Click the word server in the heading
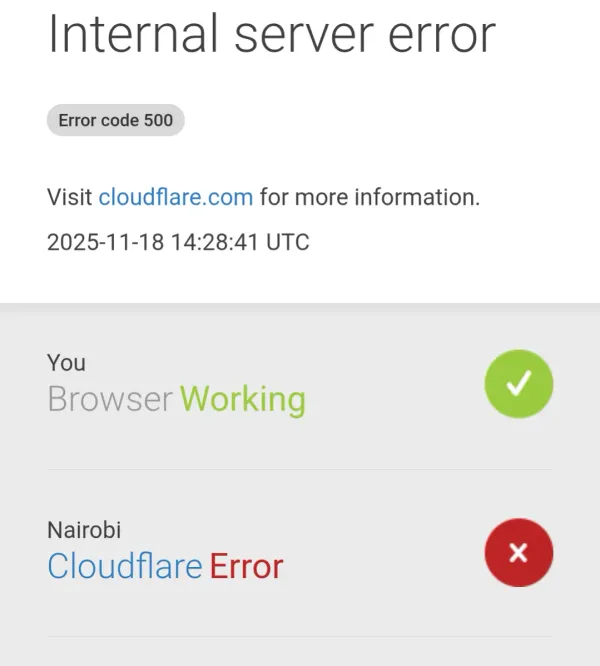 [297, 34]
